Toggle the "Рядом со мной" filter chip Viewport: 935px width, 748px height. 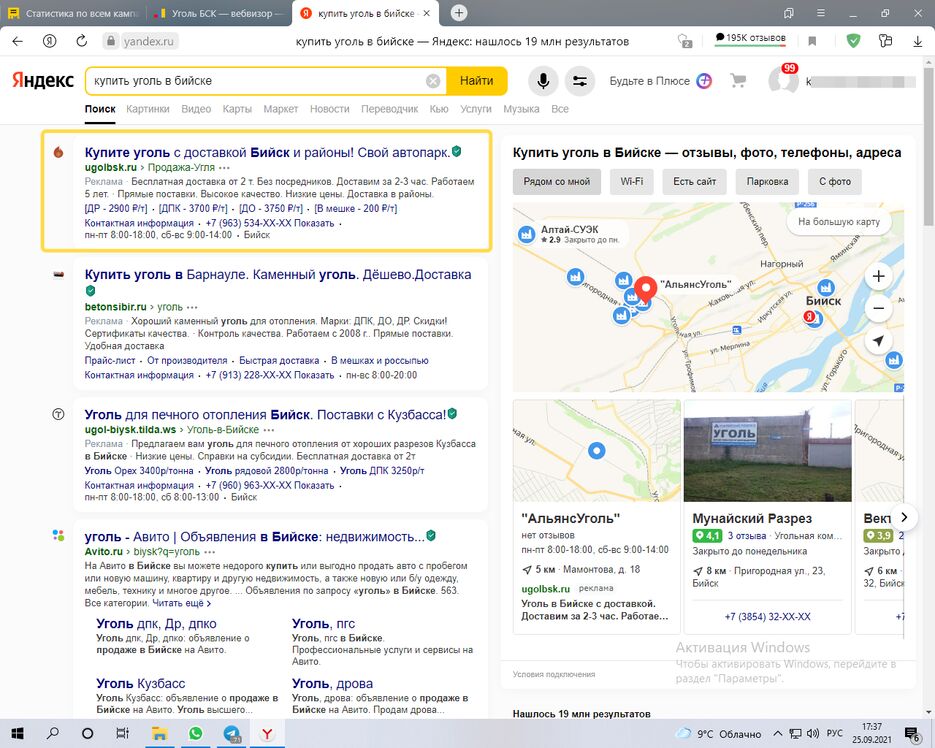[x=557, y=182]
